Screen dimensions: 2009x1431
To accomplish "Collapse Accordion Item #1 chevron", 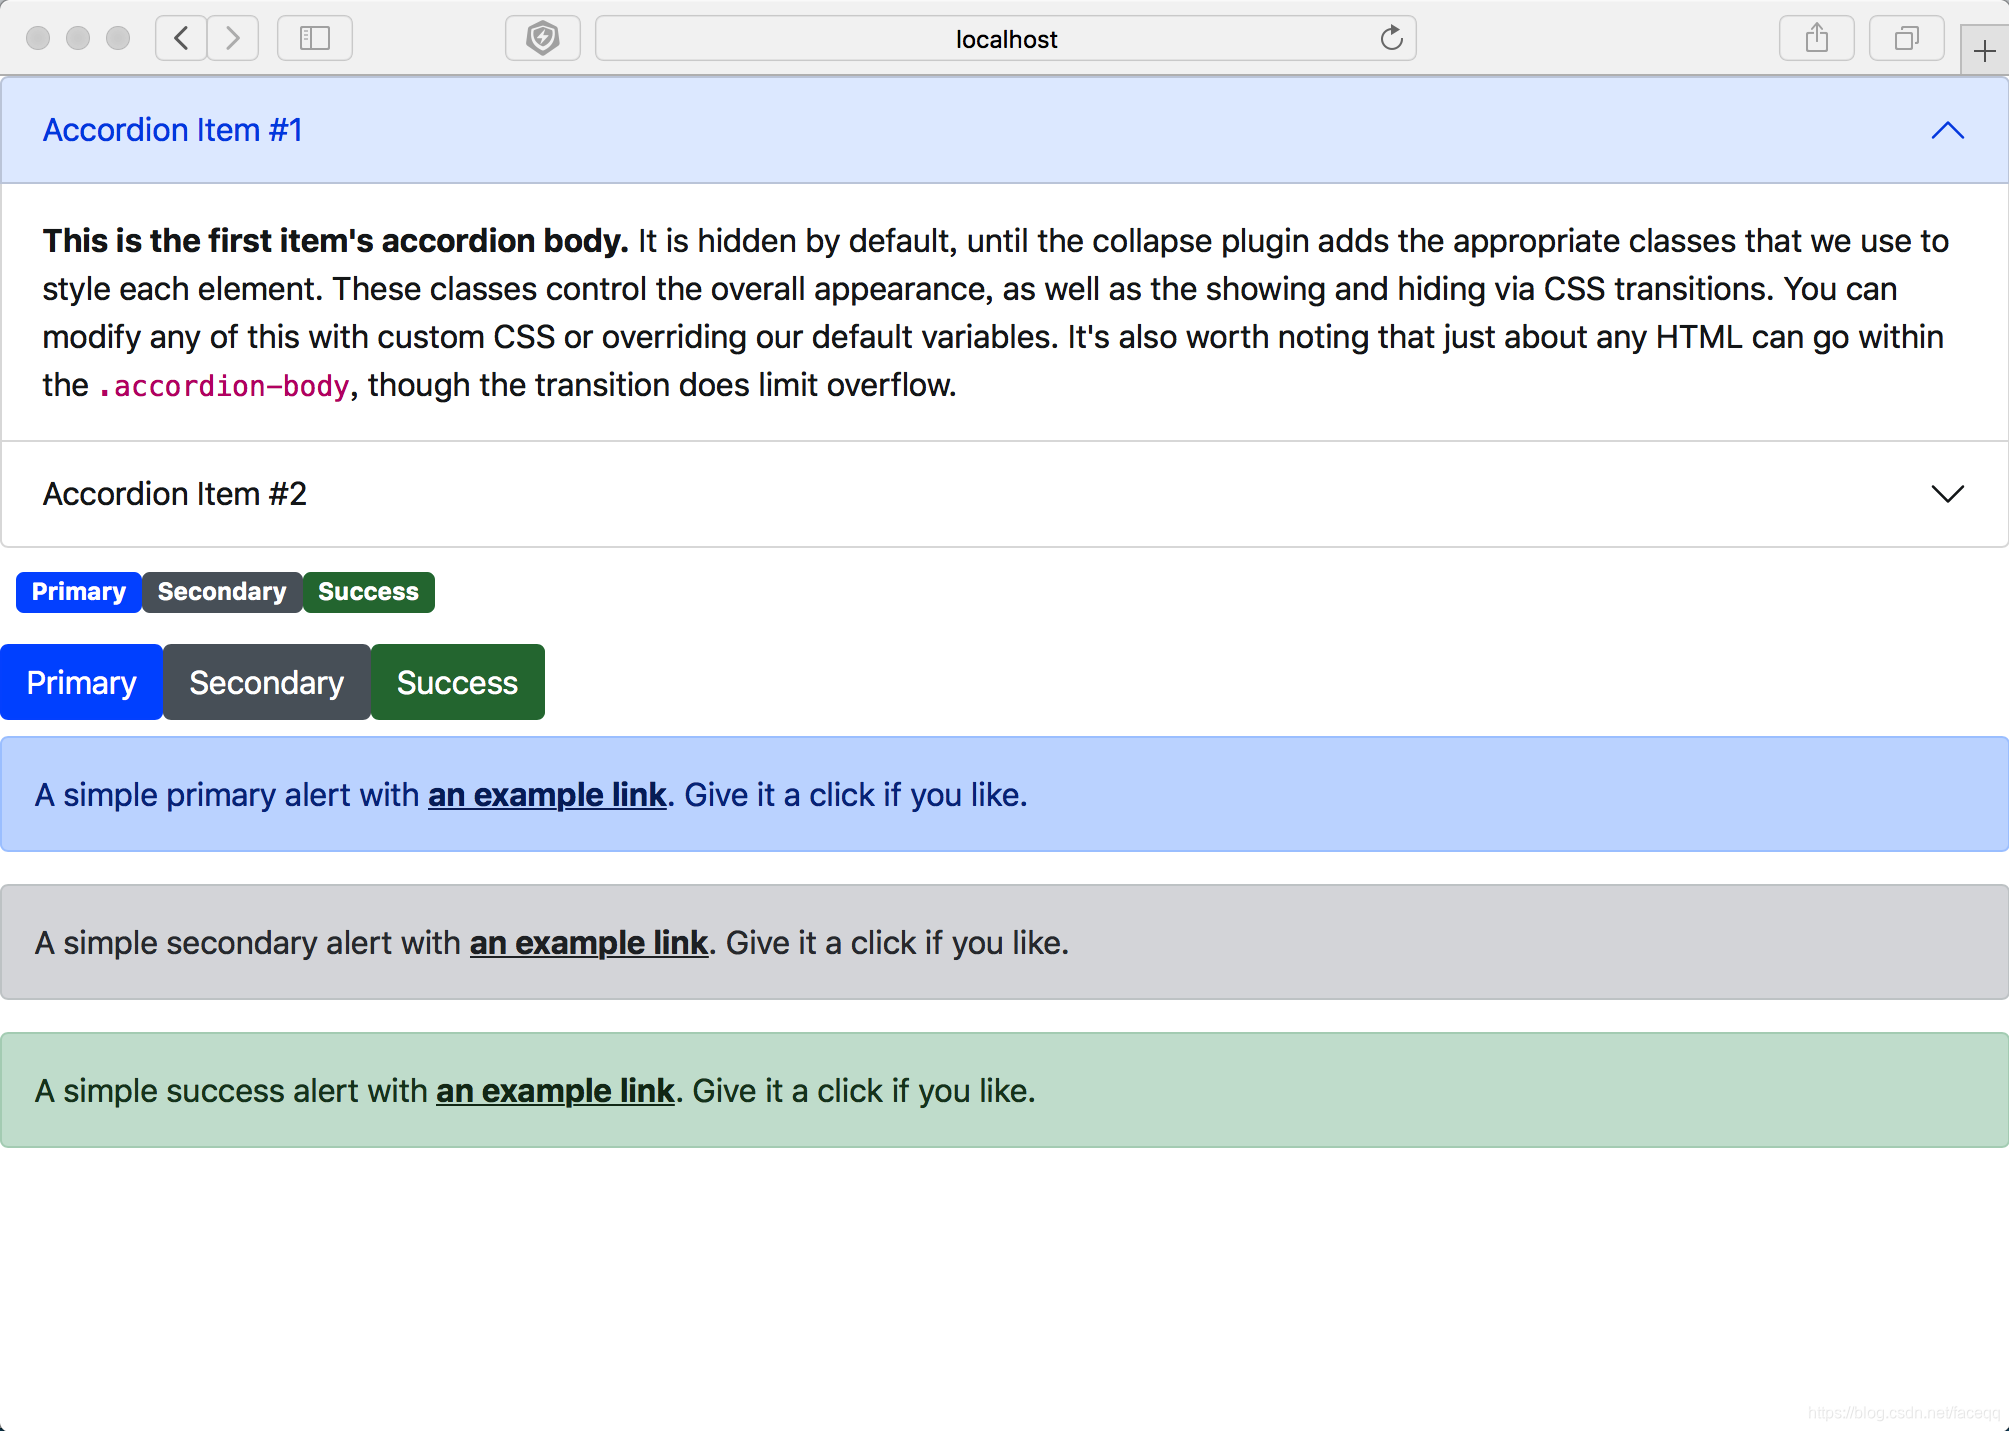I will click(x=1947, y=130).
